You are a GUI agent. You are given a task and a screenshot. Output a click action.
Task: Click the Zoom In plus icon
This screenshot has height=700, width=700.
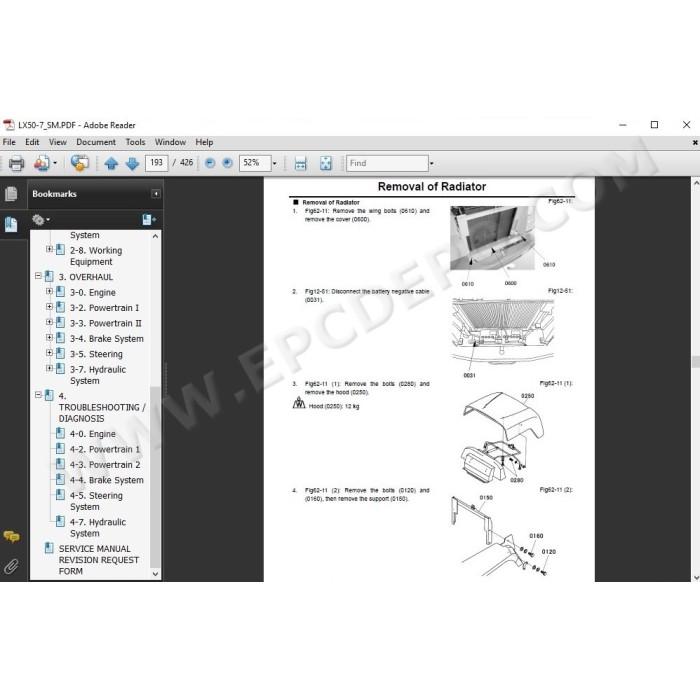227,163
